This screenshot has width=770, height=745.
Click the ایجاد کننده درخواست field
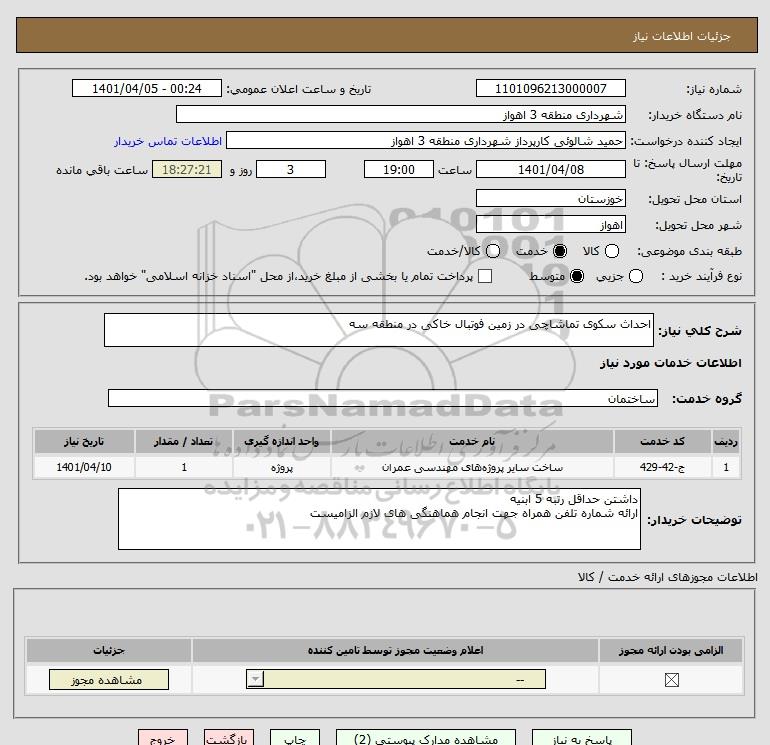[426, 140]
